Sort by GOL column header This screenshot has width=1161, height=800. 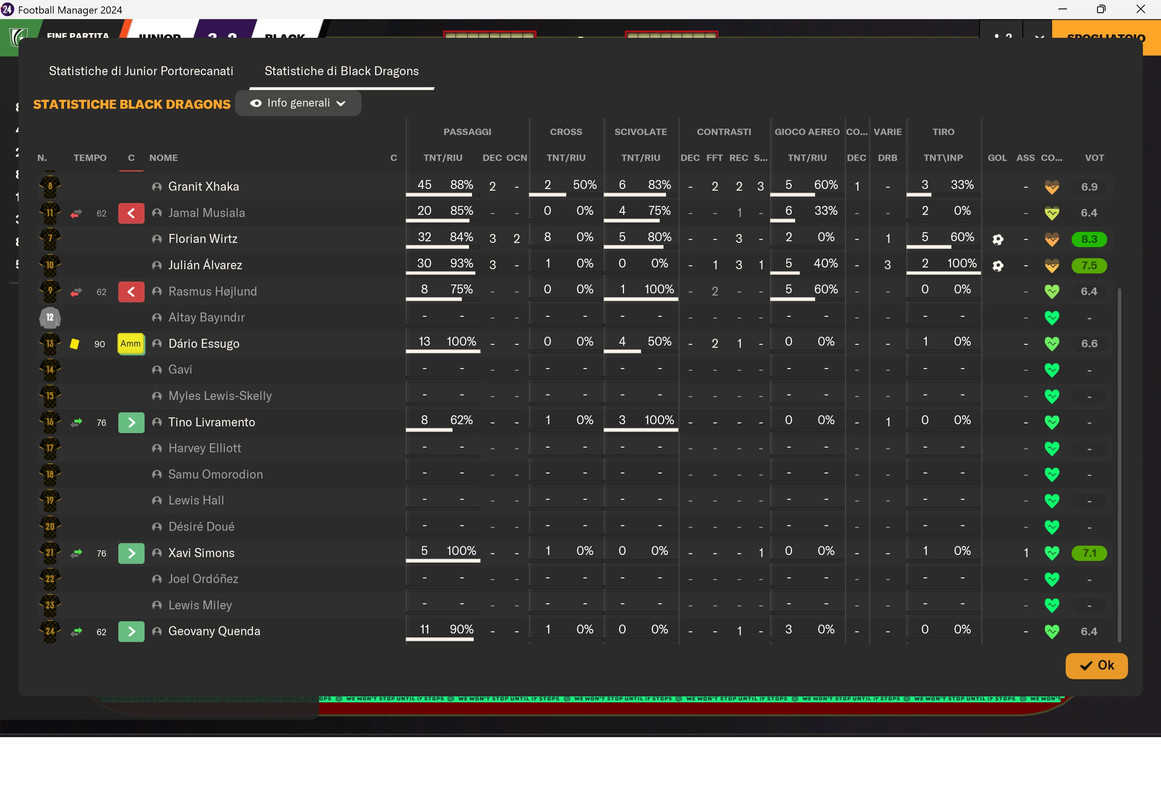[x=997, y=158]
